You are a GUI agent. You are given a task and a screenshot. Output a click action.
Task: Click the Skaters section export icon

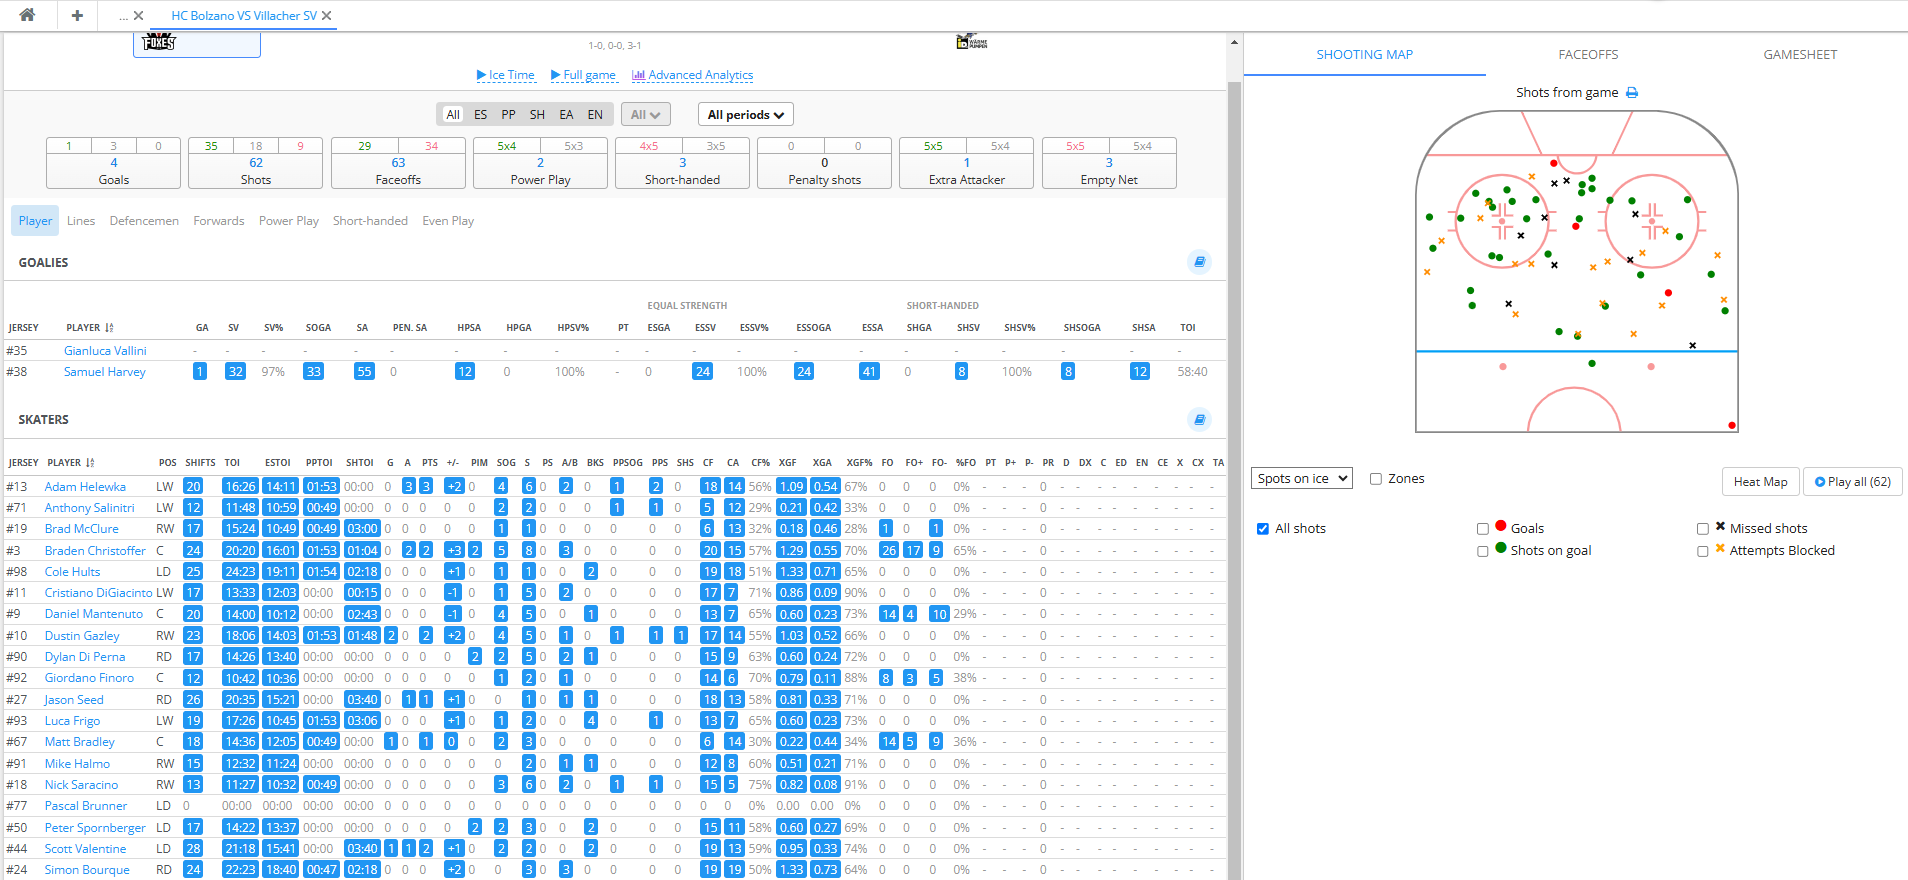(x=1199, y=420)
